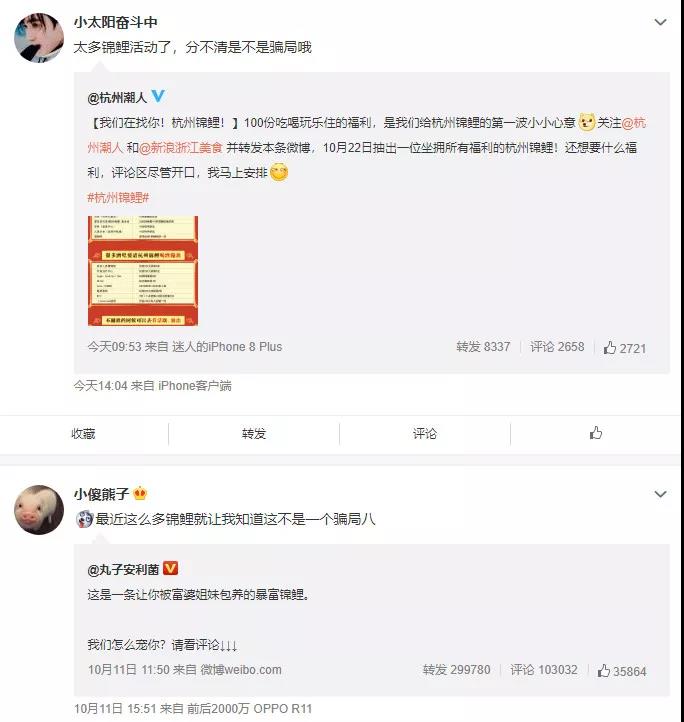Open the @丸子安利菌 author name link

click(123, 570)
